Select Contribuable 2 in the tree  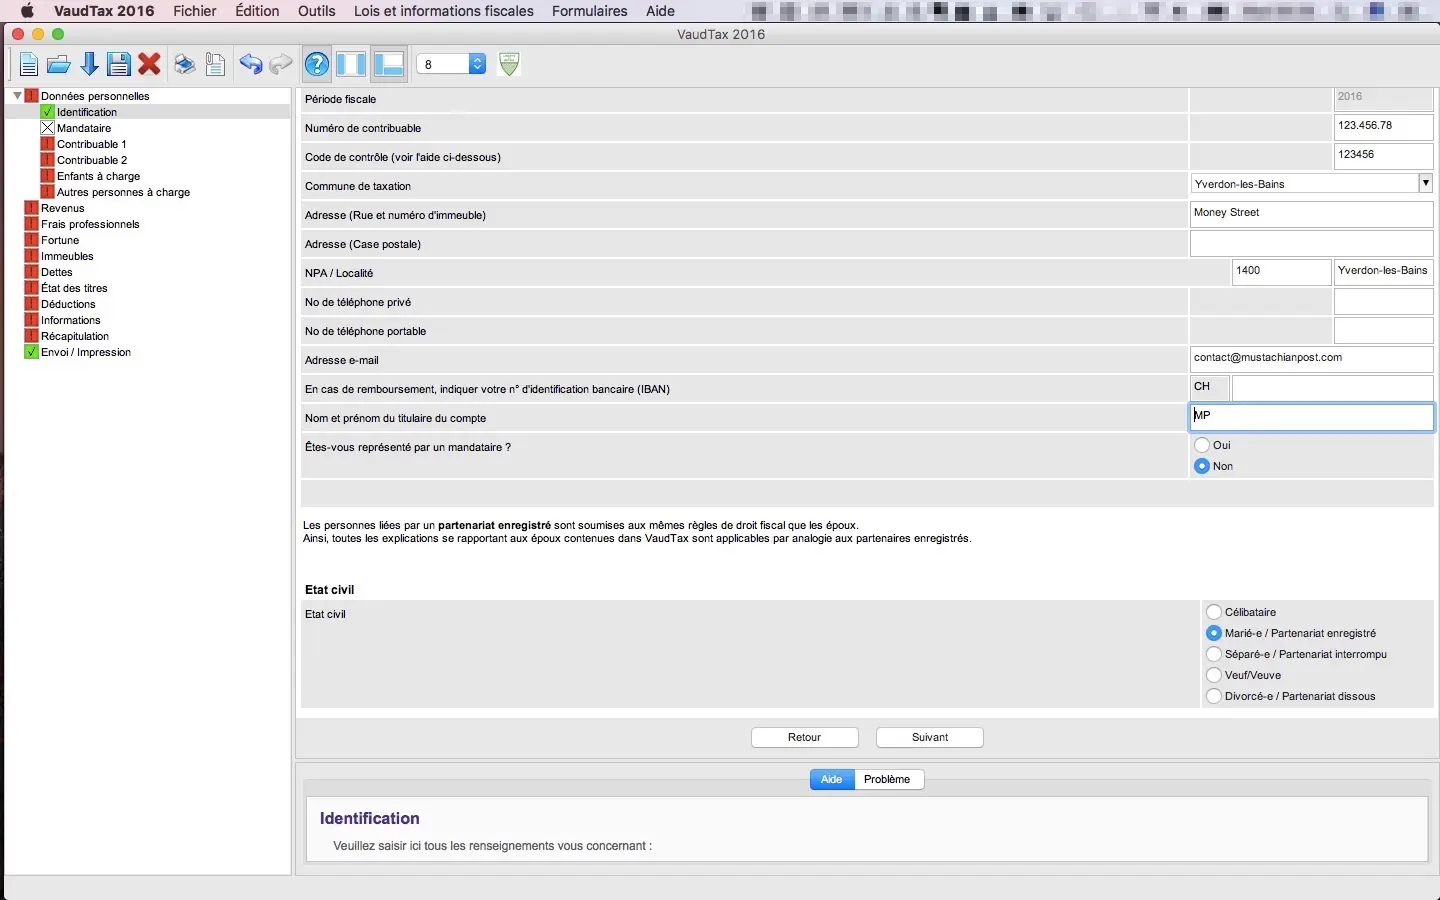click(92, 160)
